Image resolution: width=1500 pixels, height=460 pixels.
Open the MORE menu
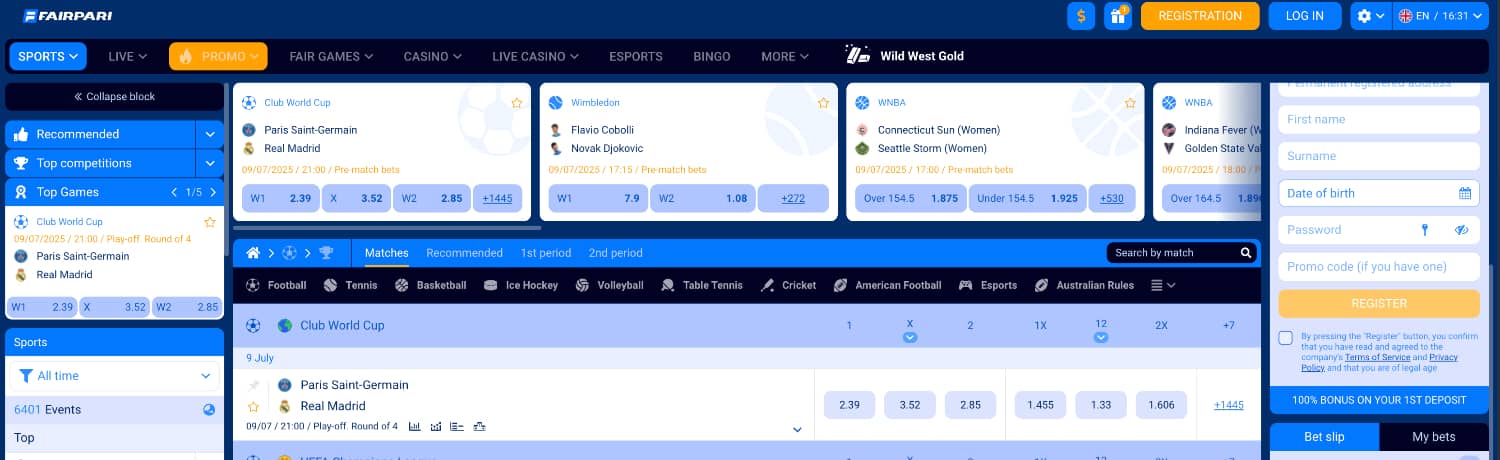[785, 57]
